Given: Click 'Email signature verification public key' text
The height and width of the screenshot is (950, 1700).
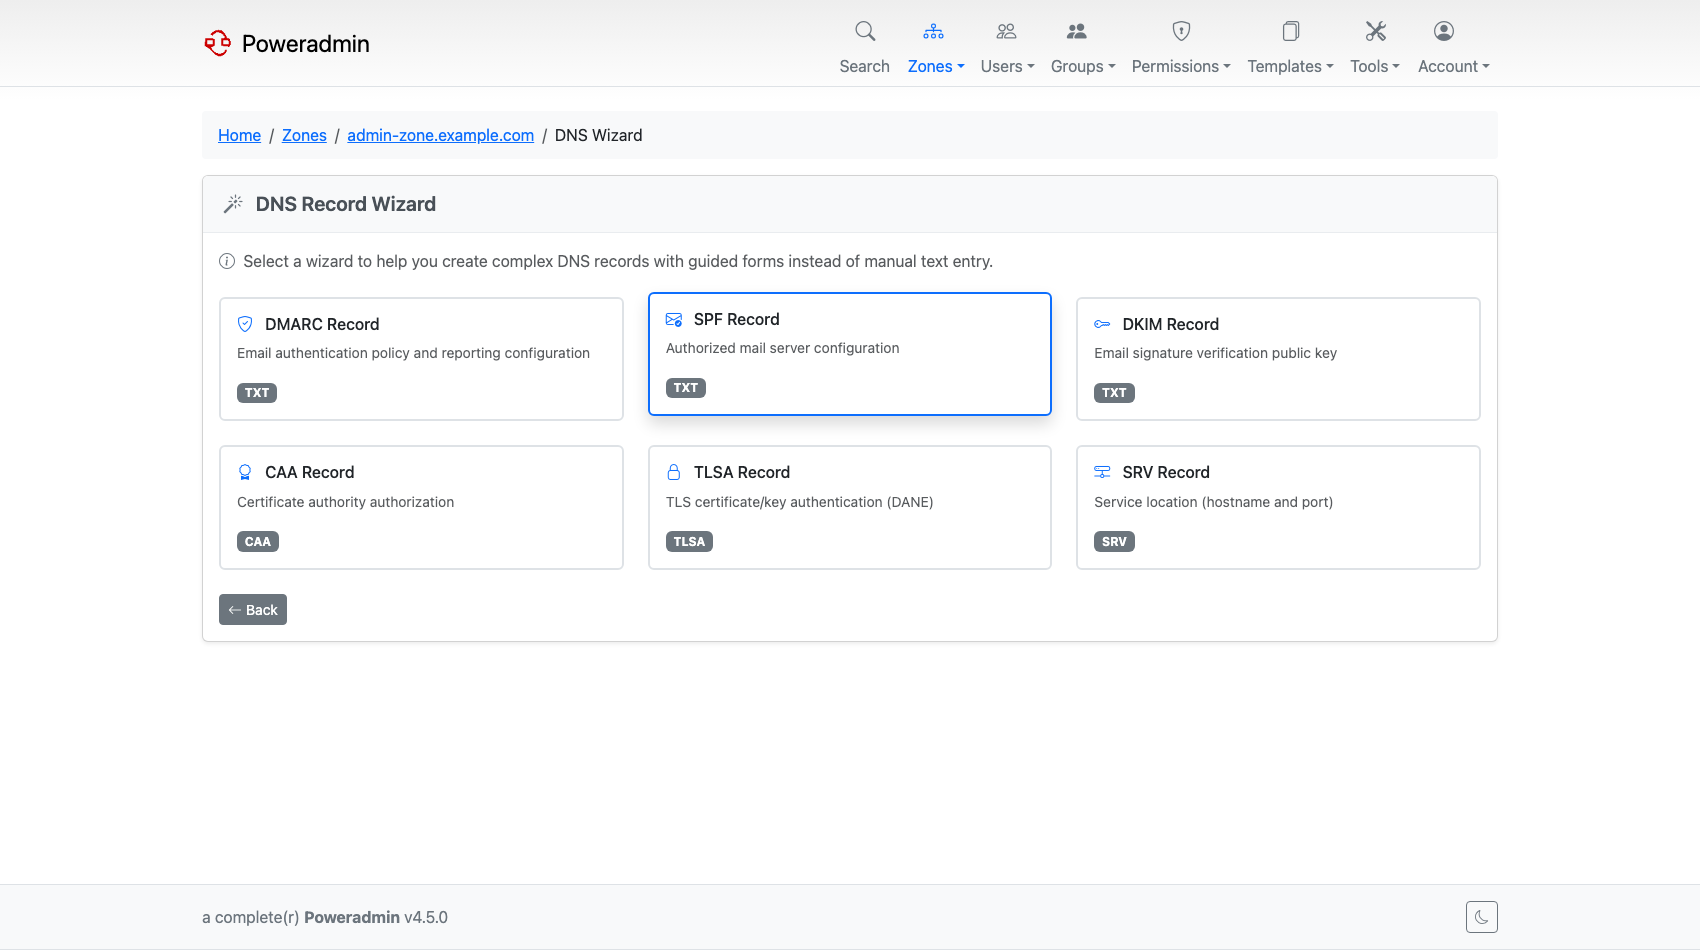Looking at the screenshot, I should click(1215, 353).
